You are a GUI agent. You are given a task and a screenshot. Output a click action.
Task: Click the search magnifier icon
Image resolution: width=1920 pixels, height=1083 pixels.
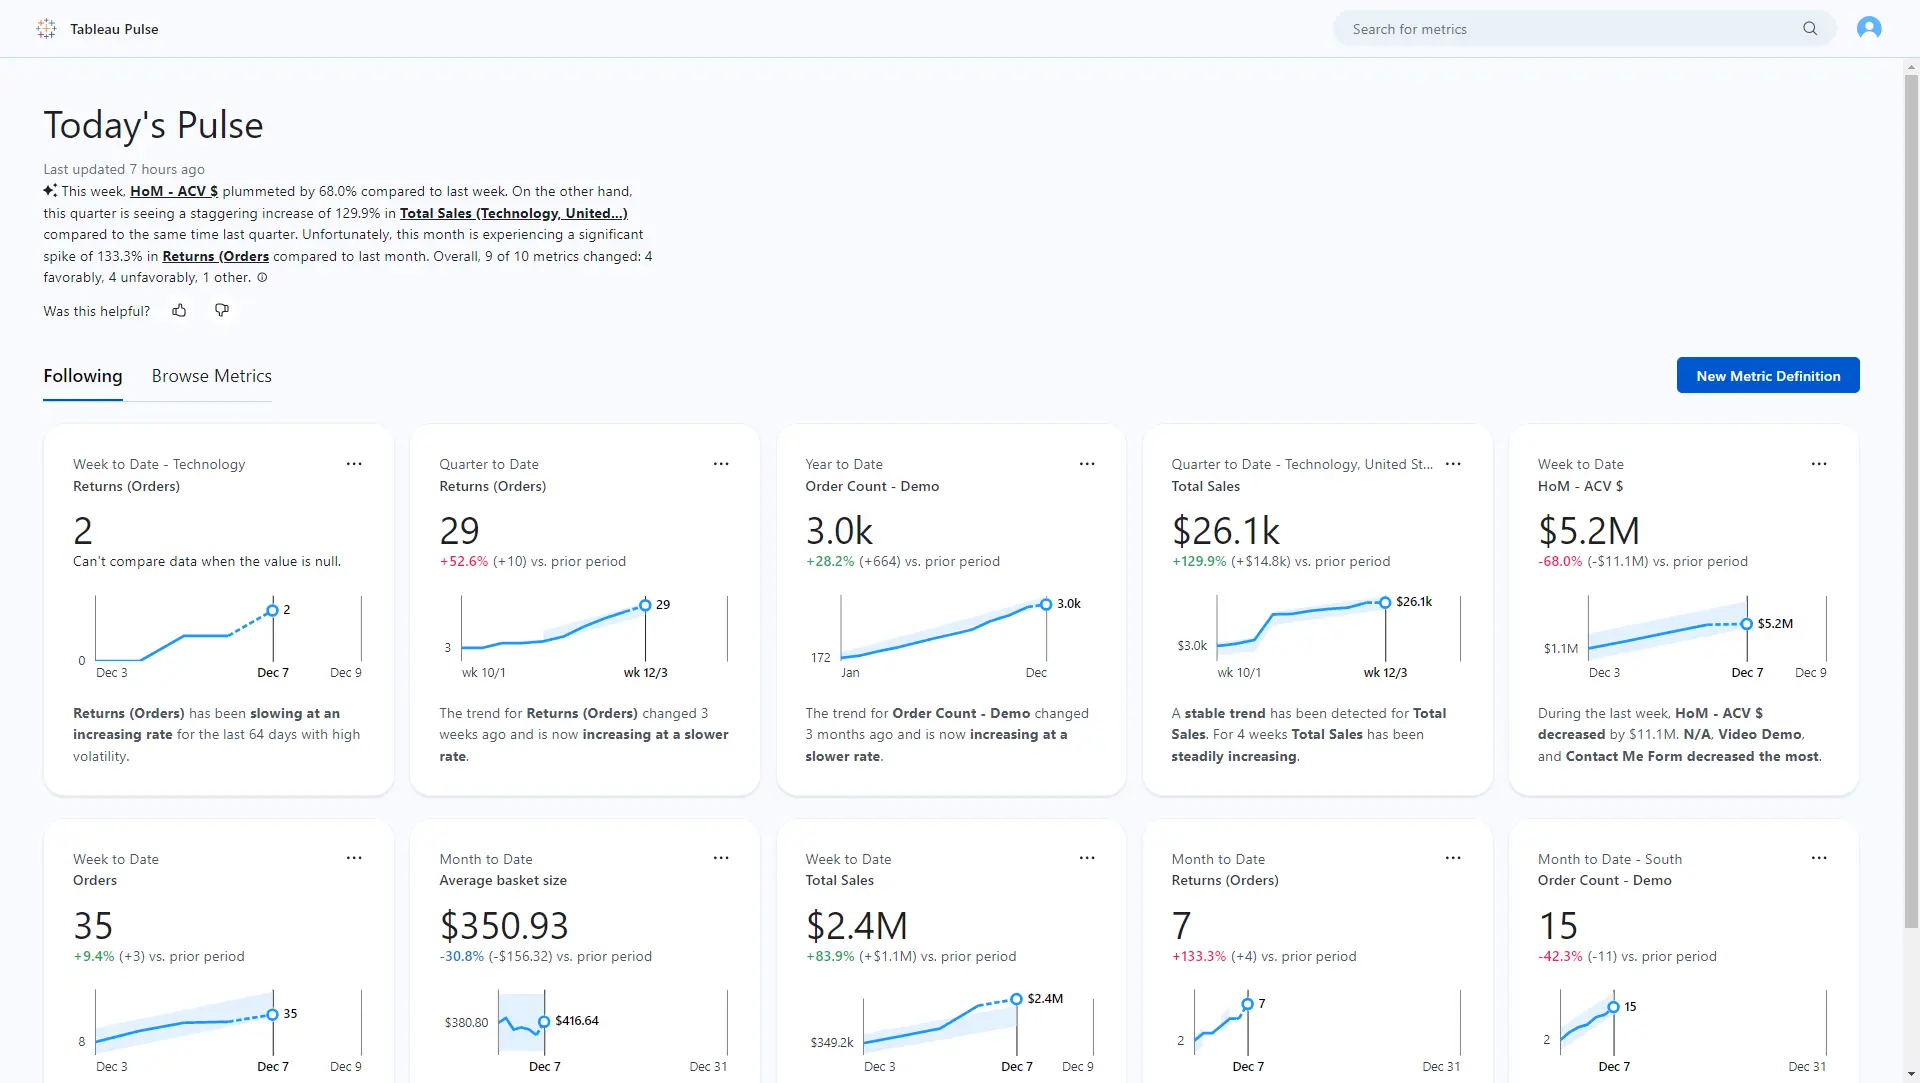point(1810,28)
